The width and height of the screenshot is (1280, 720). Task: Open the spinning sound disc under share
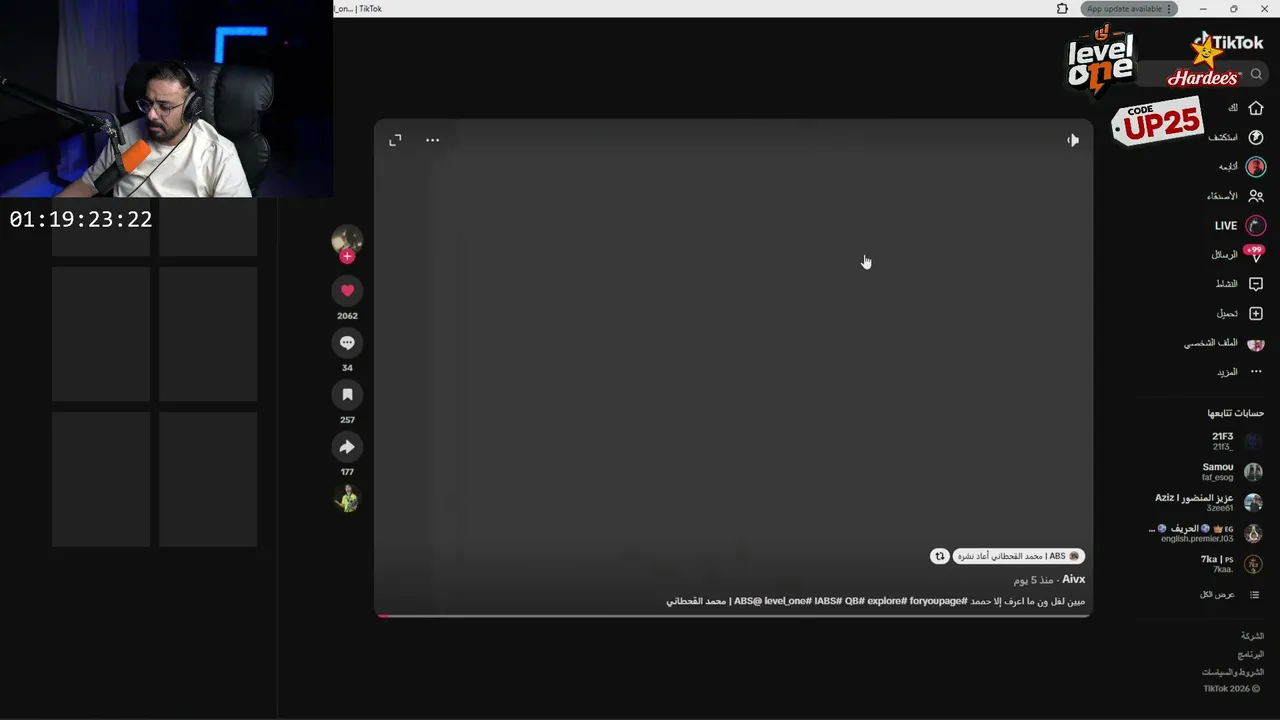point(347,498)
